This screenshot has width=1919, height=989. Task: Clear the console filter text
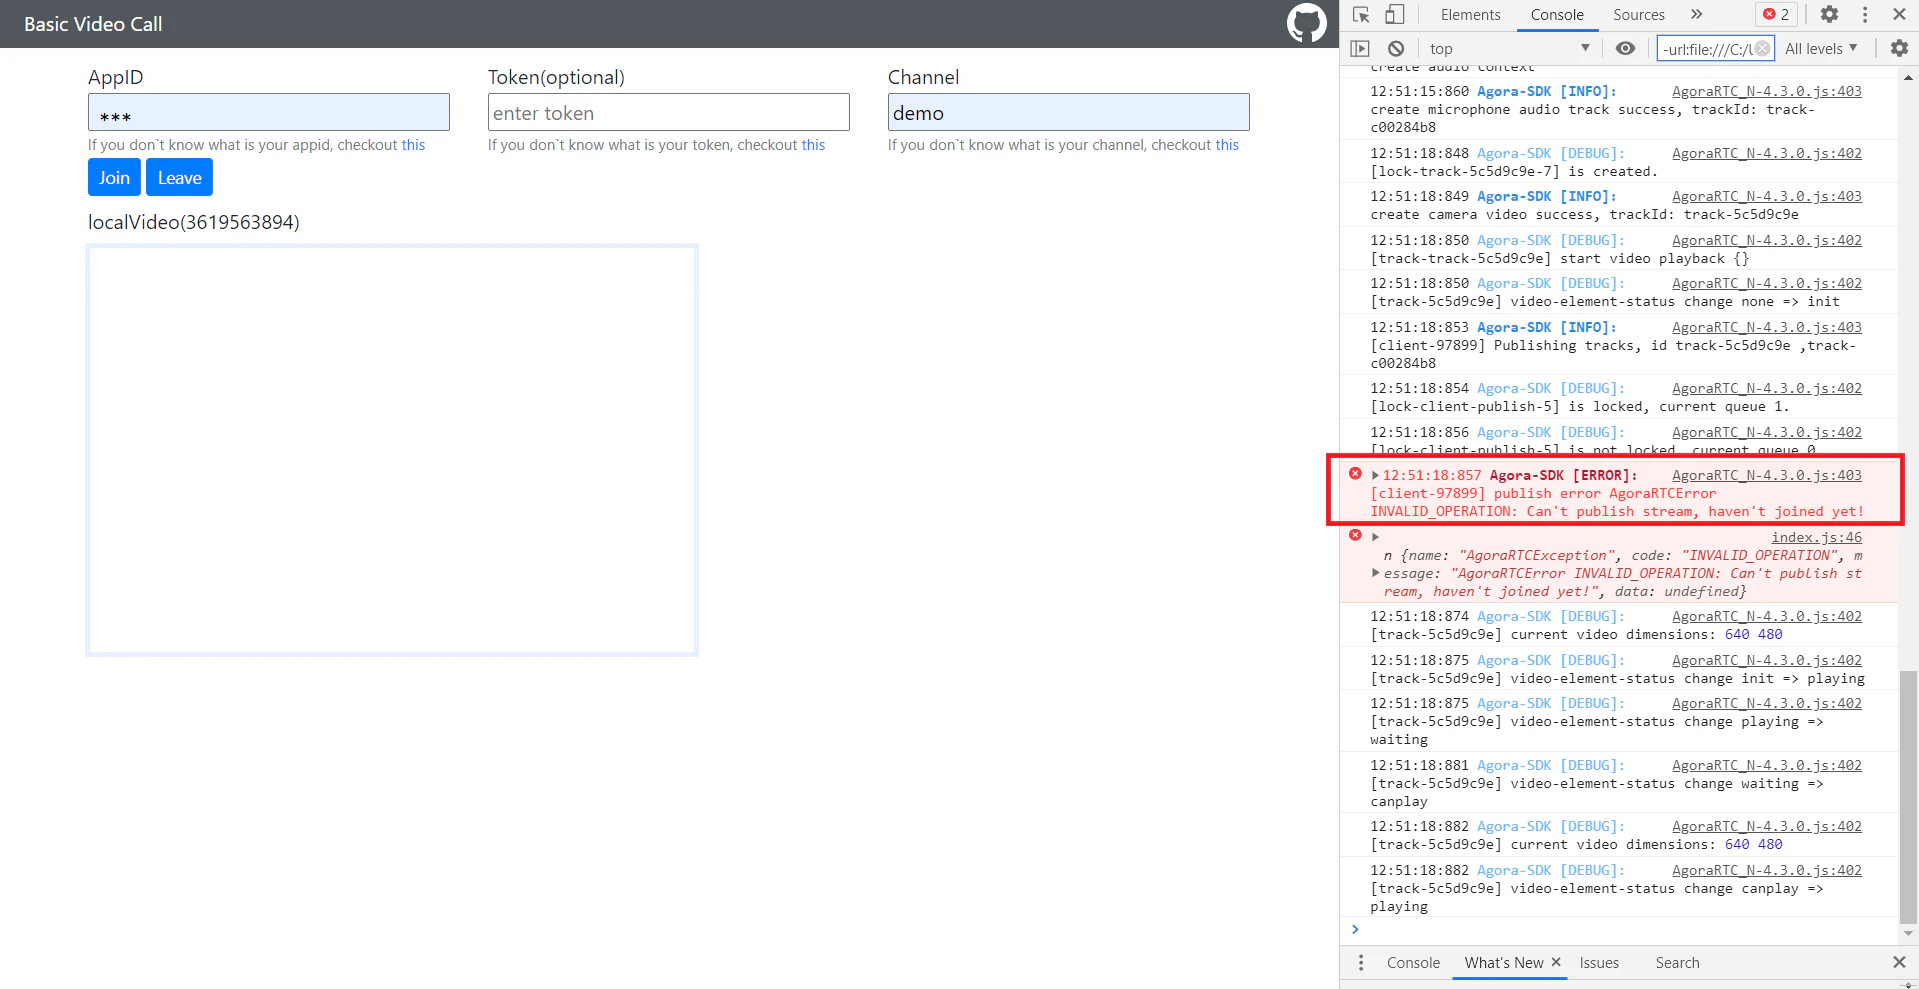[x=1762, y=48]
